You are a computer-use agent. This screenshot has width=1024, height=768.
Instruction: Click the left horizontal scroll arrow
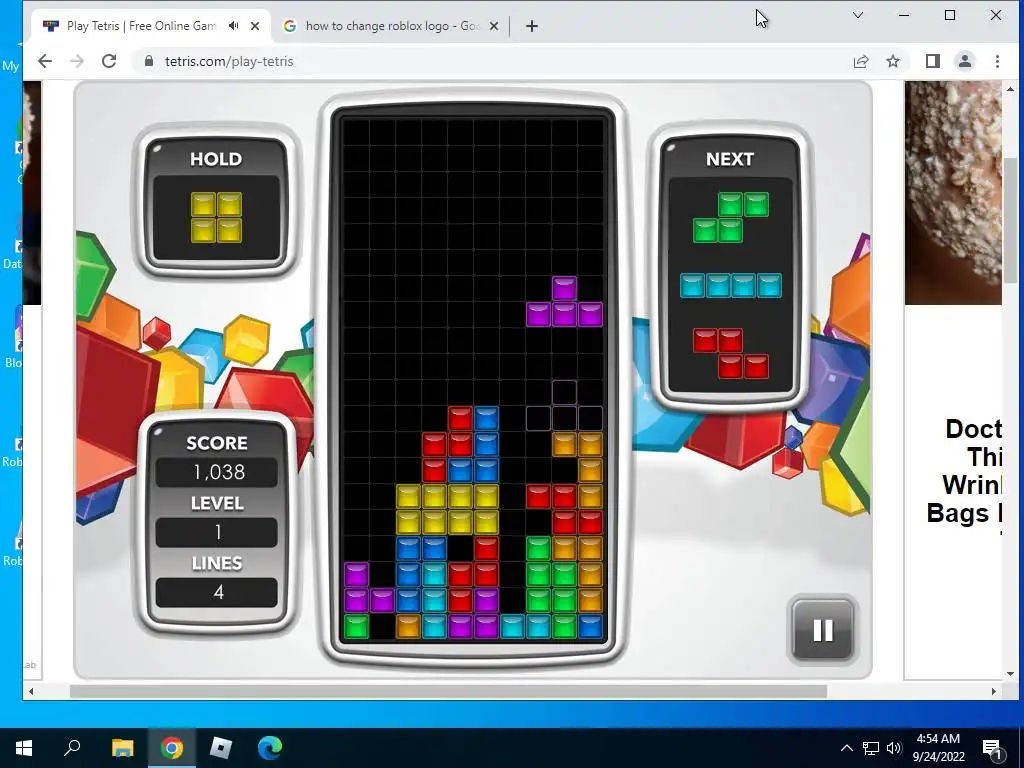pos(31,691)
